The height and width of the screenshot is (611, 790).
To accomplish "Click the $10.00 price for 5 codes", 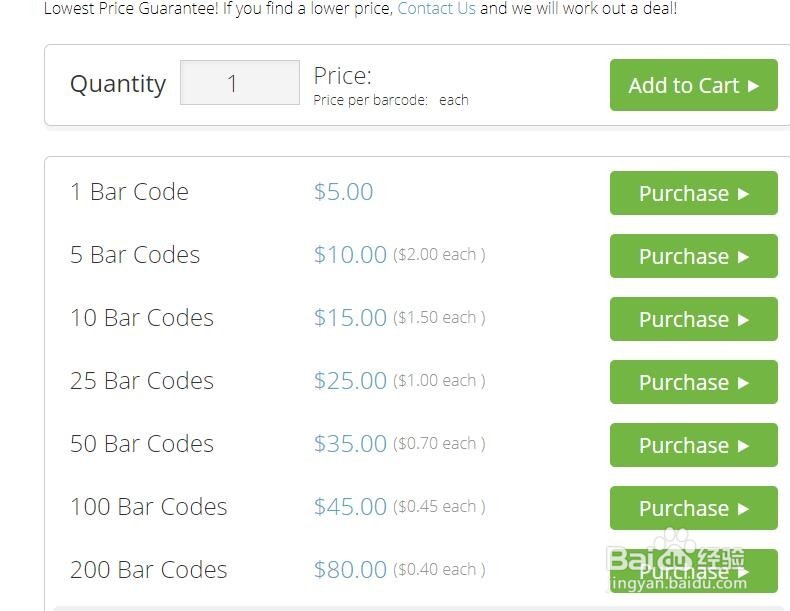I will pos(350,254).
